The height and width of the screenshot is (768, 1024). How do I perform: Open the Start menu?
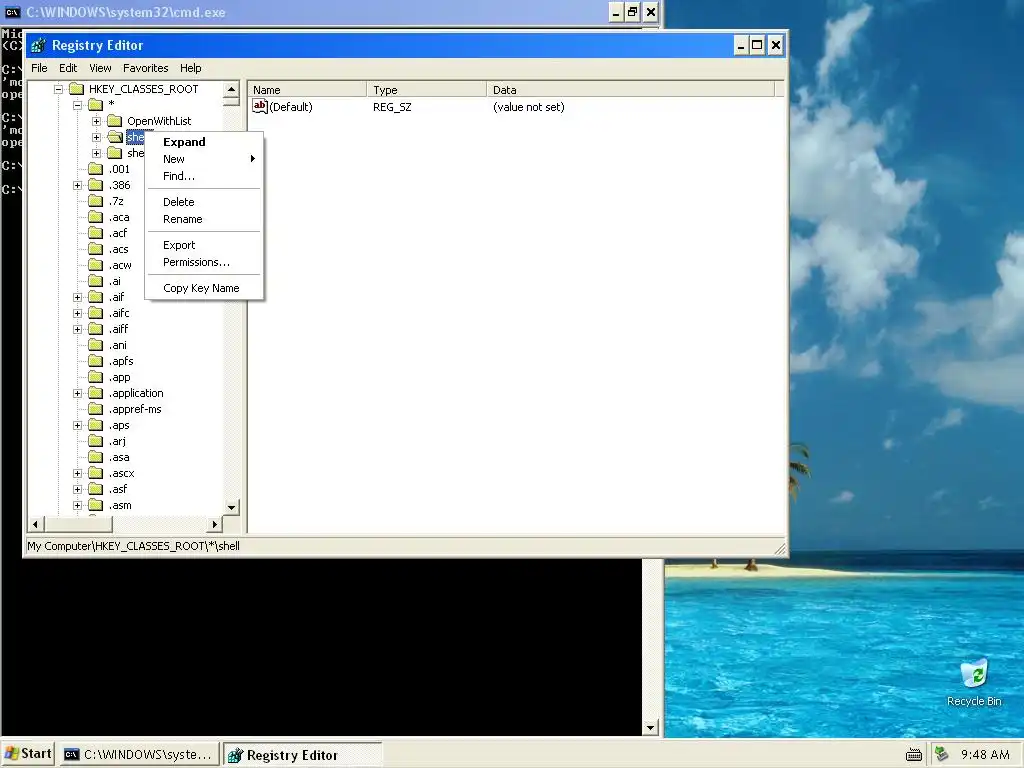click(28, 754)
